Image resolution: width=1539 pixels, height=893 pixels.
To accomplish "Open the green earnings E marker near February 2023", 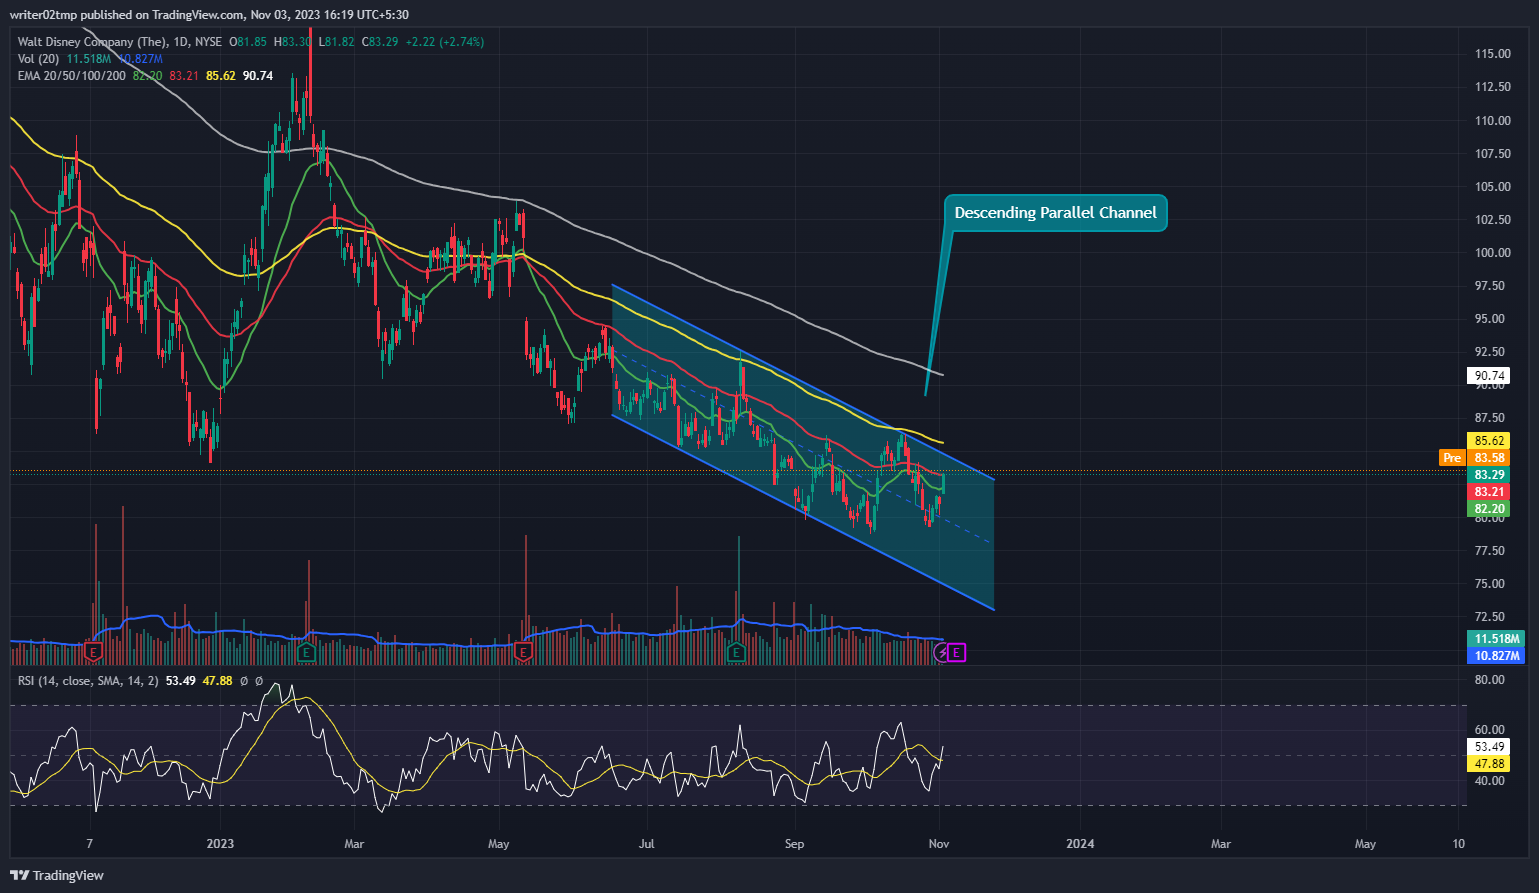I will click(x=306, y=652).
